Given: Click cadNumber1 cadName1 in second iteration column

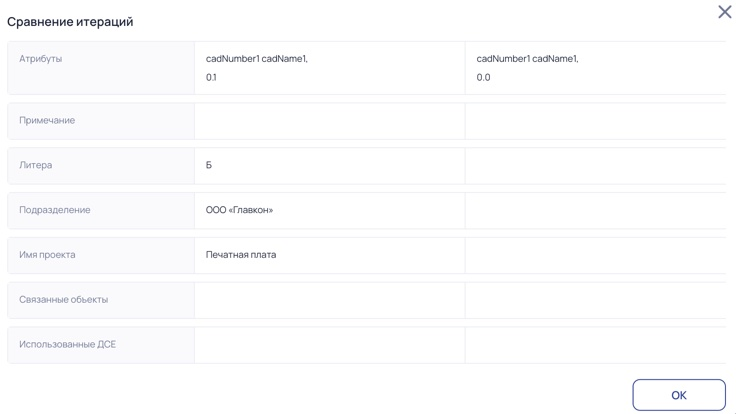Looking at the screenshot, I should [x=527, y=59].
